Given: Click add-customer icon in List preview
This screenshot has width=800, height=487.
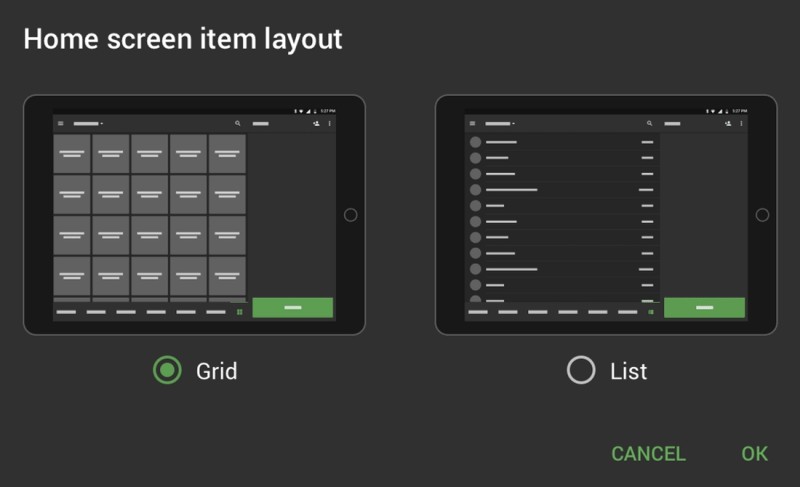Looking at the screenshot, I should 728,123.
